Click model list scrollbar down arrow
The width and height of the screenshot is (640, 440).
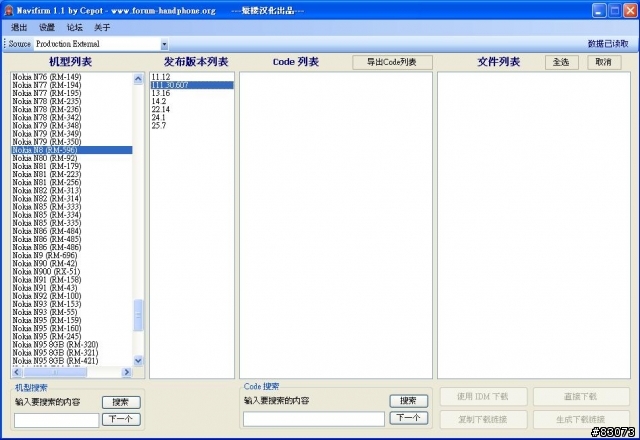(138, 360)
